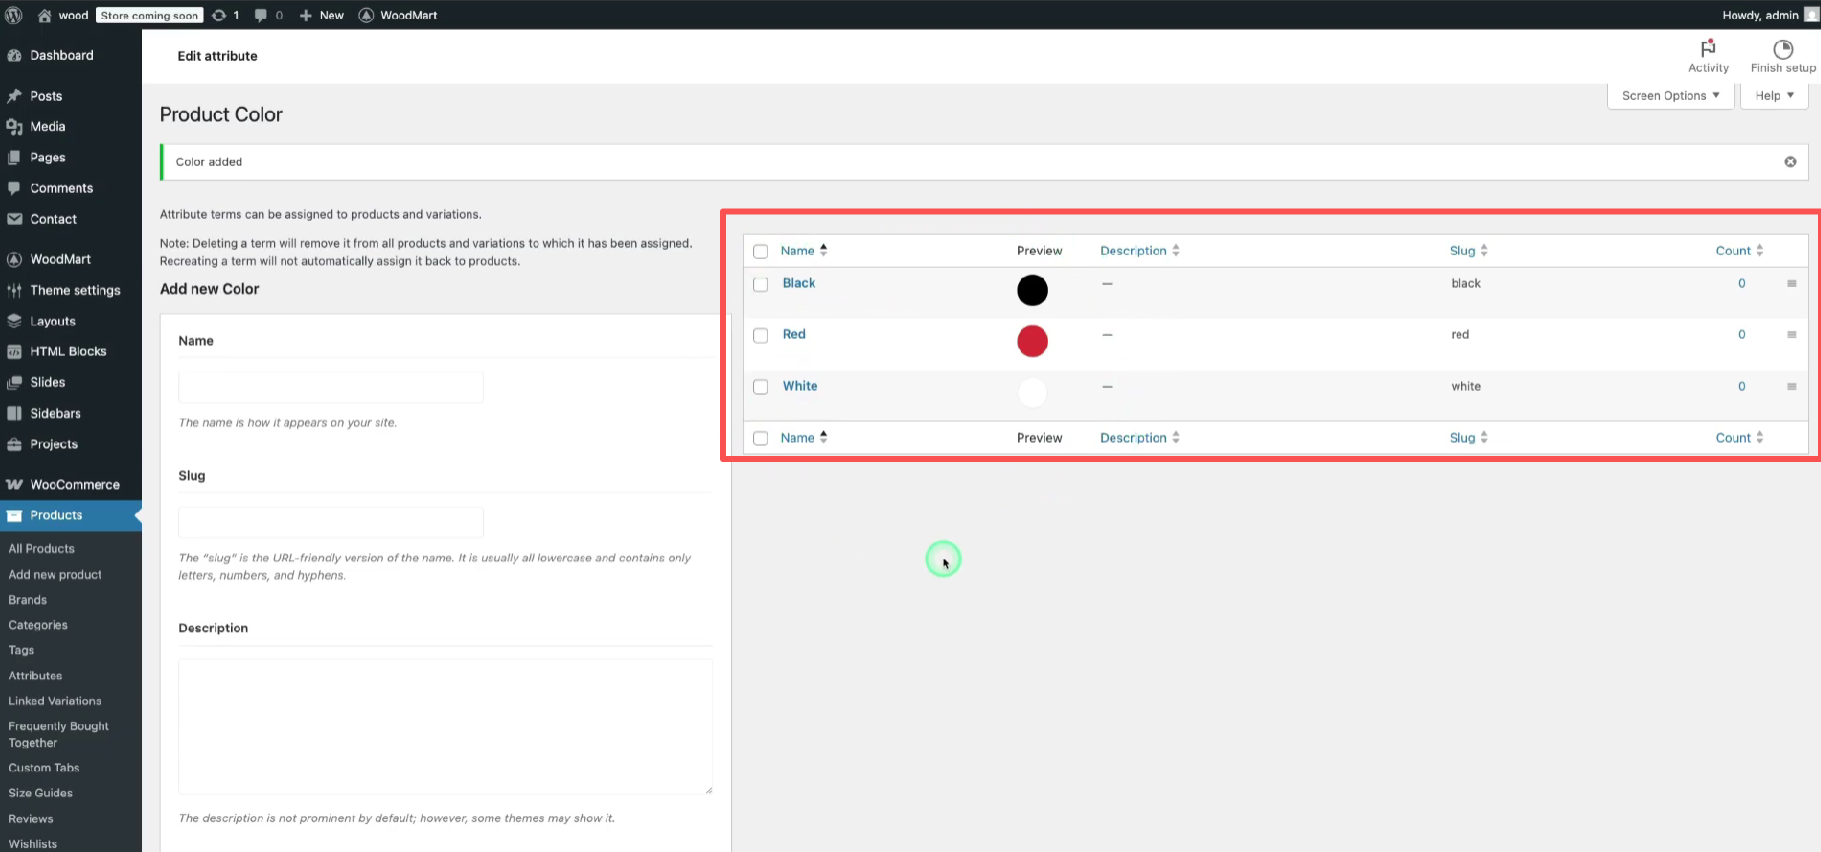The image size is (1821, 852).
Task: Focus the Description textarea
Action: point(446,726)
